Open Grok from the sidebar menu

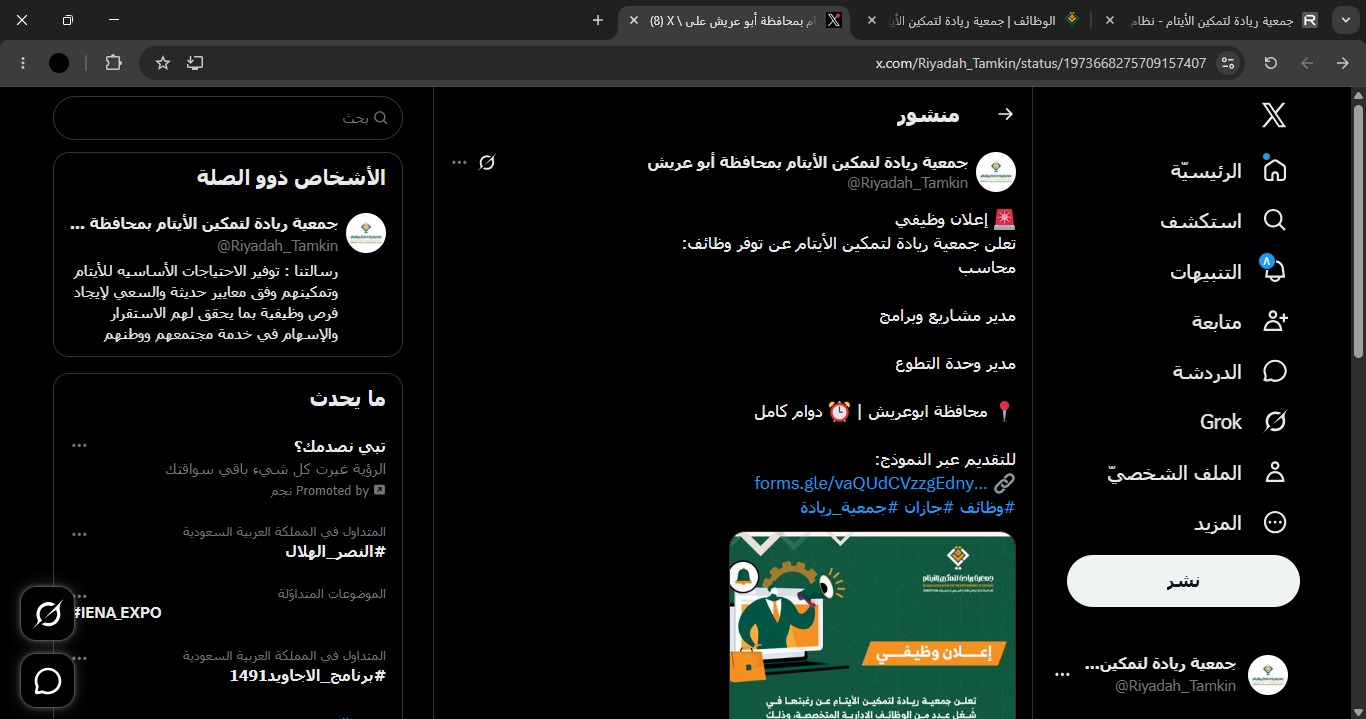pyautogui.click(x=1243, y=421)
